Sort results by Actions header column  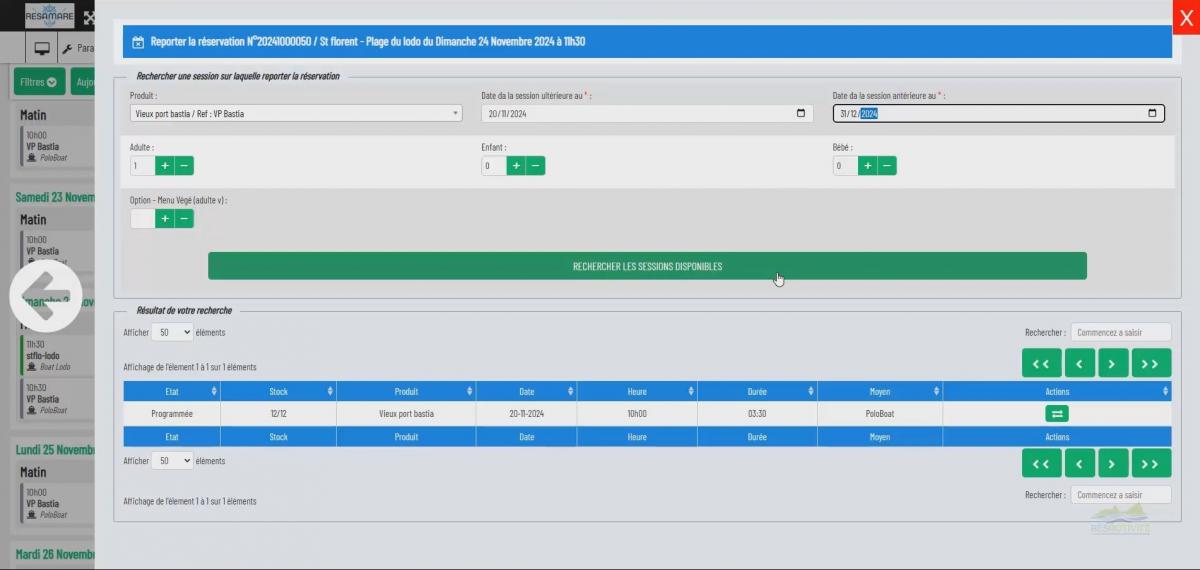coord(1057,391)
